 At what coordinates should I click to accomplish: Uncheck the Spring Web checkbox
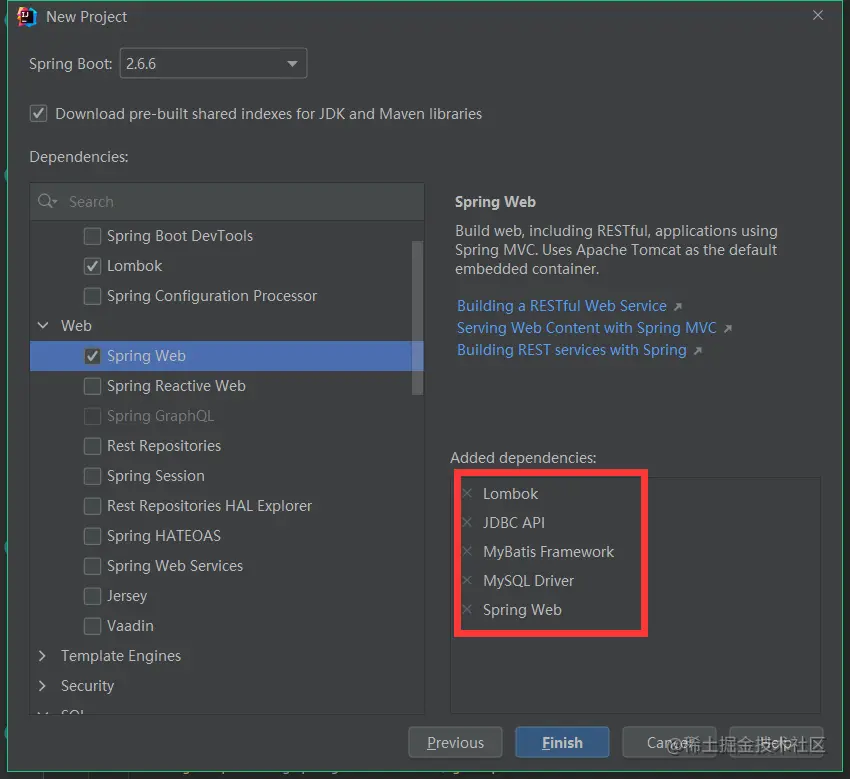(x=92, y=356)
